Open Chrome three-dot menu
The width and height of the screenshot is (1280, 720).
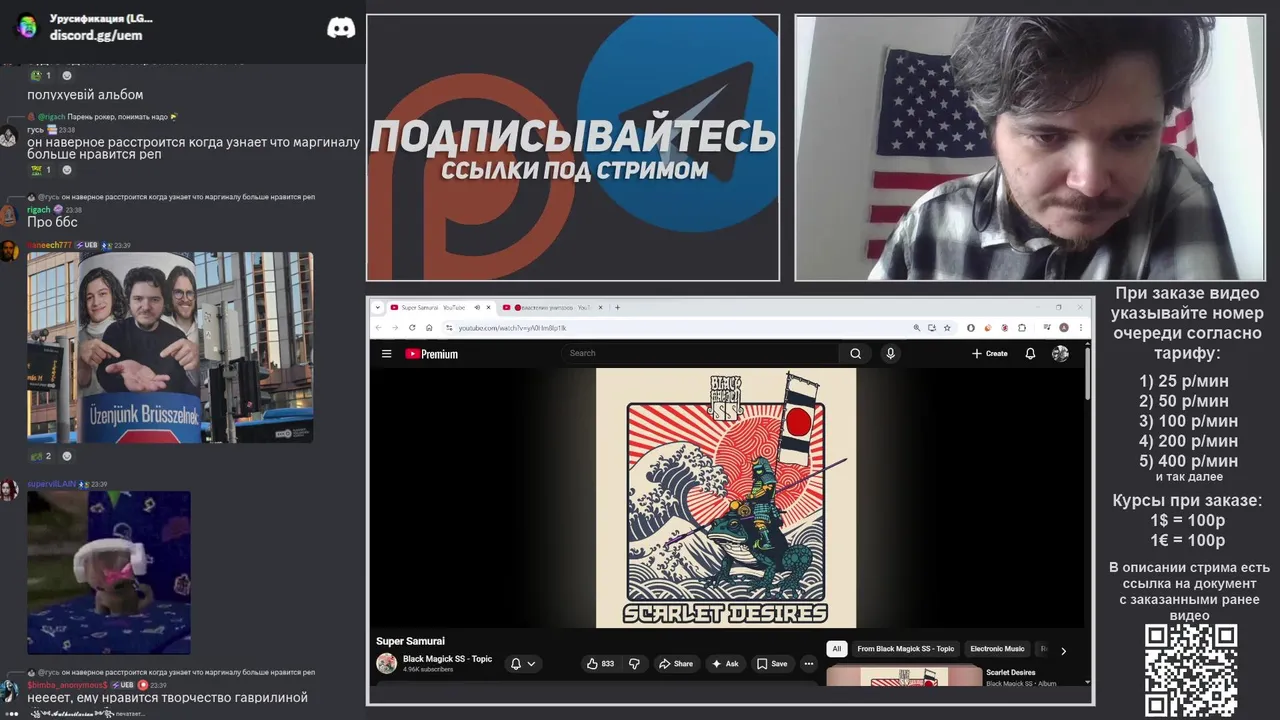1081,327
